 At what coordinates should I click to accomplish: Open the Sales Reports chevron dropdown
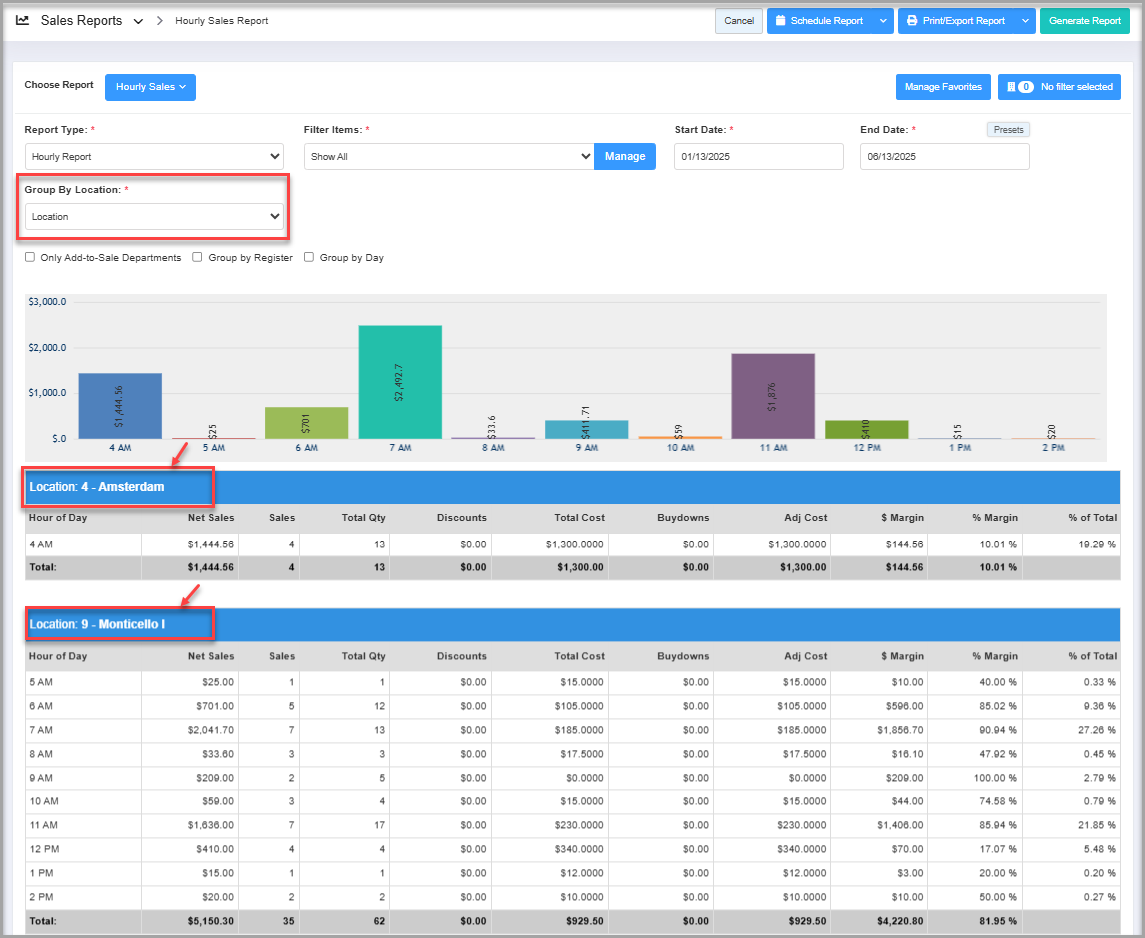pos(138,21)
